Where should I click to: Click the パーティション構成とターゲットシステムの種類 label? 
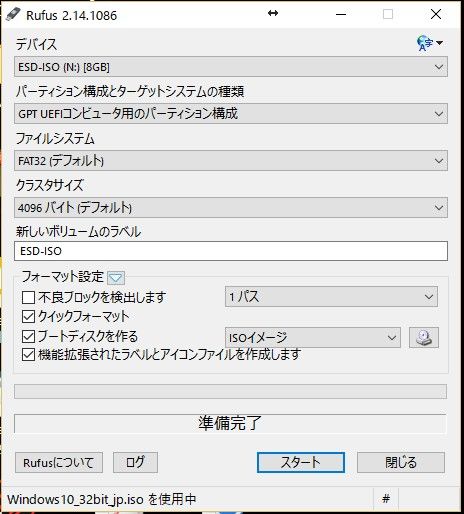click(130, 91)
